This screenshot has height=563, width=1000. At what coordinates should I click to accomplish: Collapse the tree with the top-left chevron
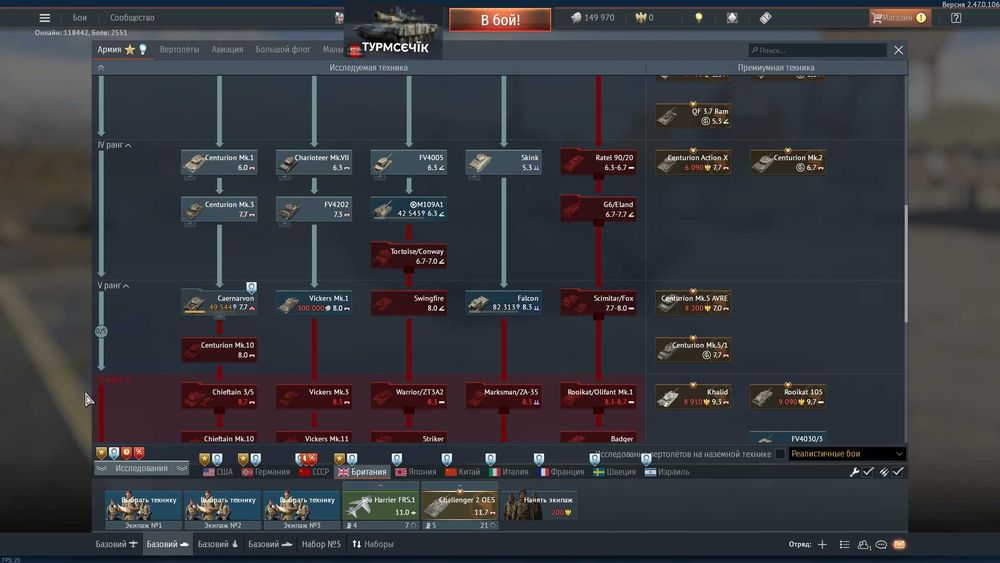(x=101, y=68)
